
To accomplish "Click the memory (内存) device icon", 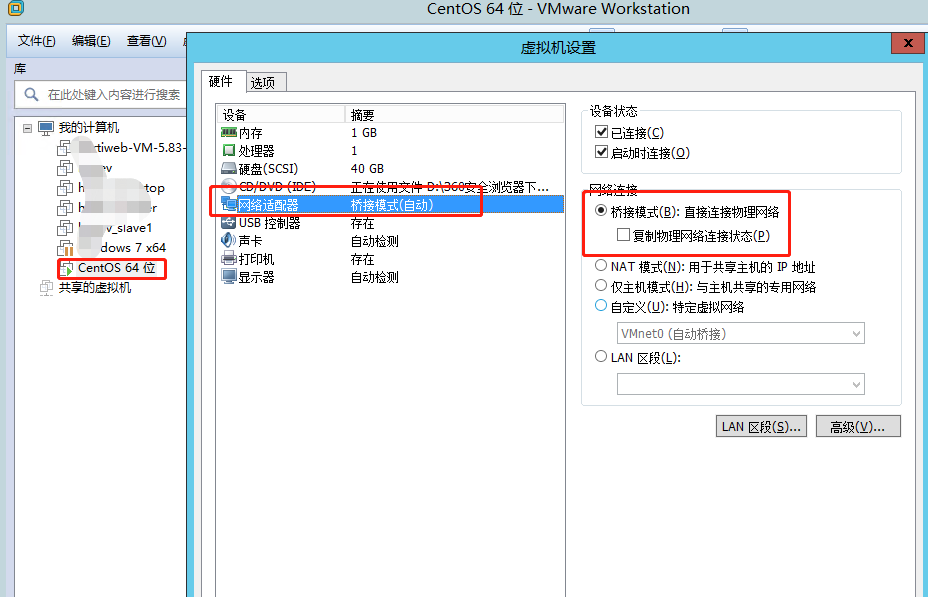I will (228, 133).
